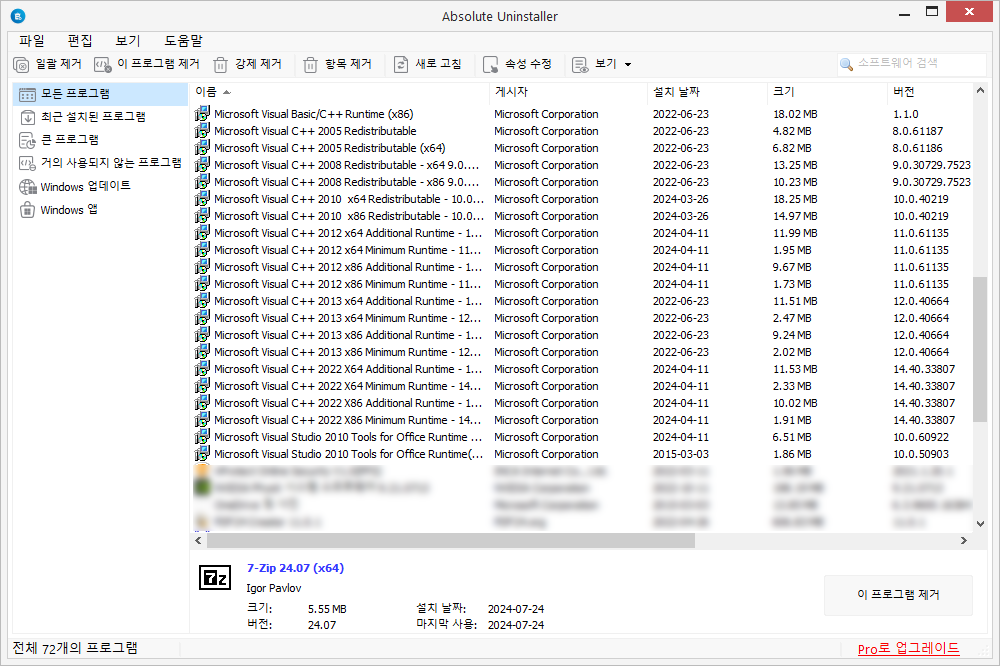Click the Windows 앱 bag icon
This screenshot has width=1000, height=666.
tap(27, 210)
